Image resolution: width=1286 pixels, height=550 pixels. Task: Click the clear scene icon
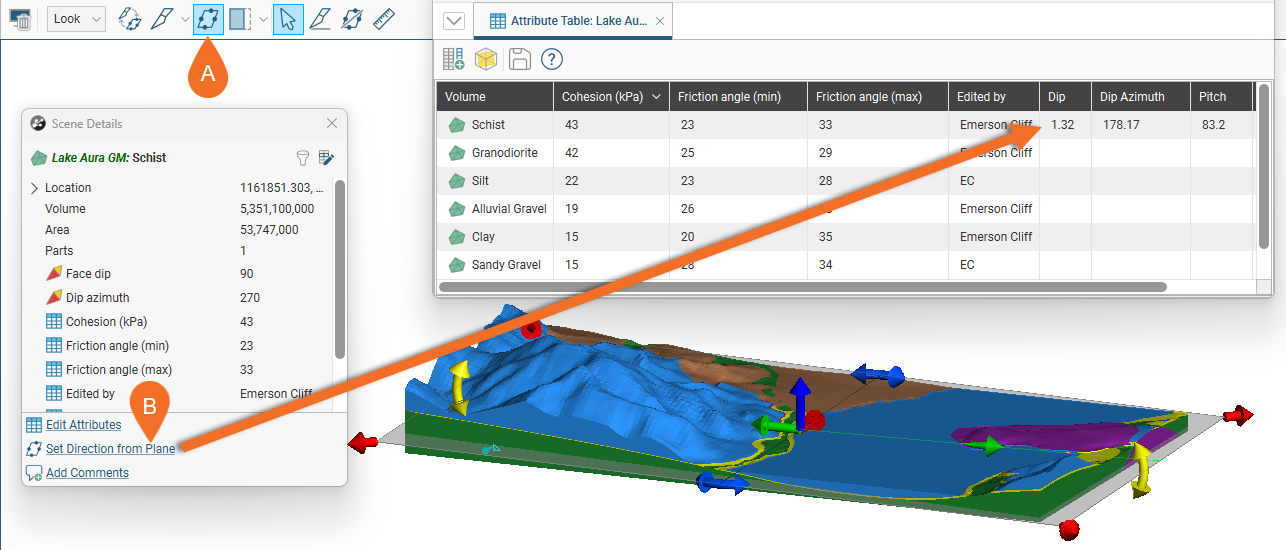click(x=20, y=18)
